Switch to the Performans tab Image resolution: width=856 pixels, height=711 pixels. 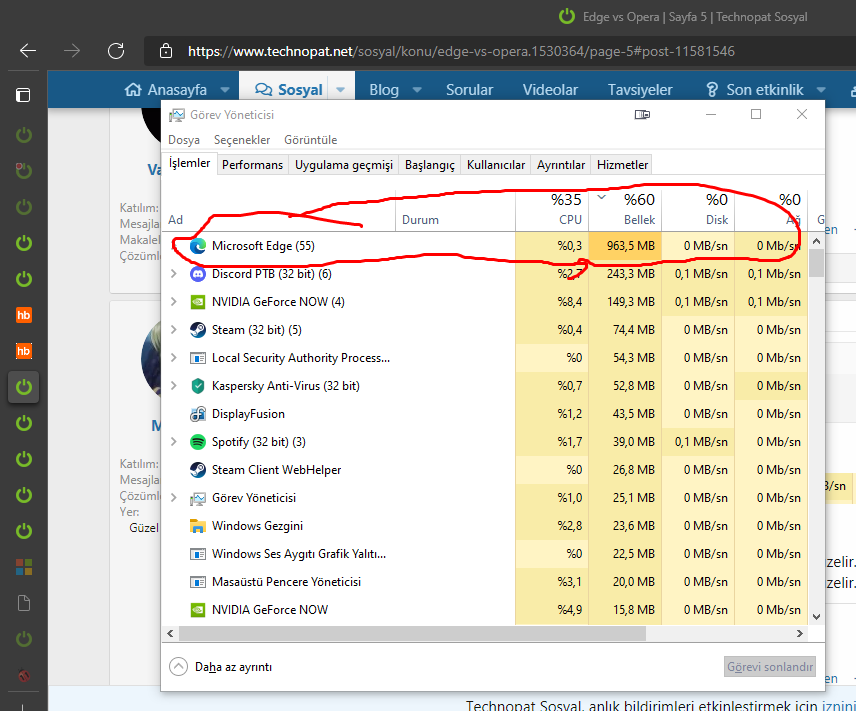(x=252, y=165)
